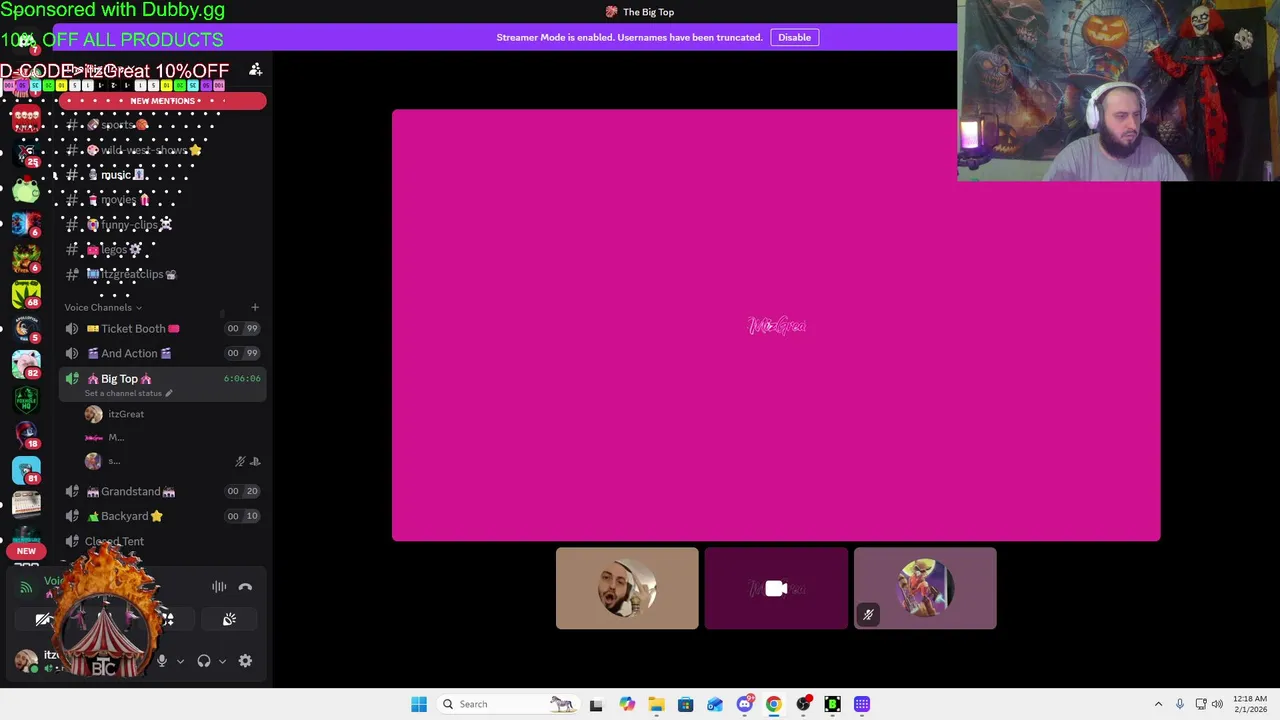This screenshot has height=720, width=1280.
Task: Open User Settings gear
Action: point(245,661)
